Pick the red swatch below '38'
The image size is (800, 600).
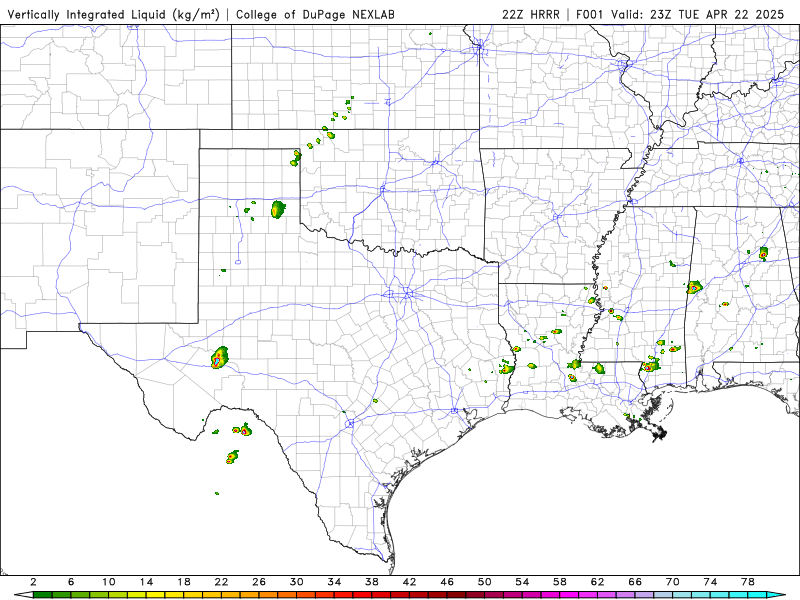tap(382, 595)
